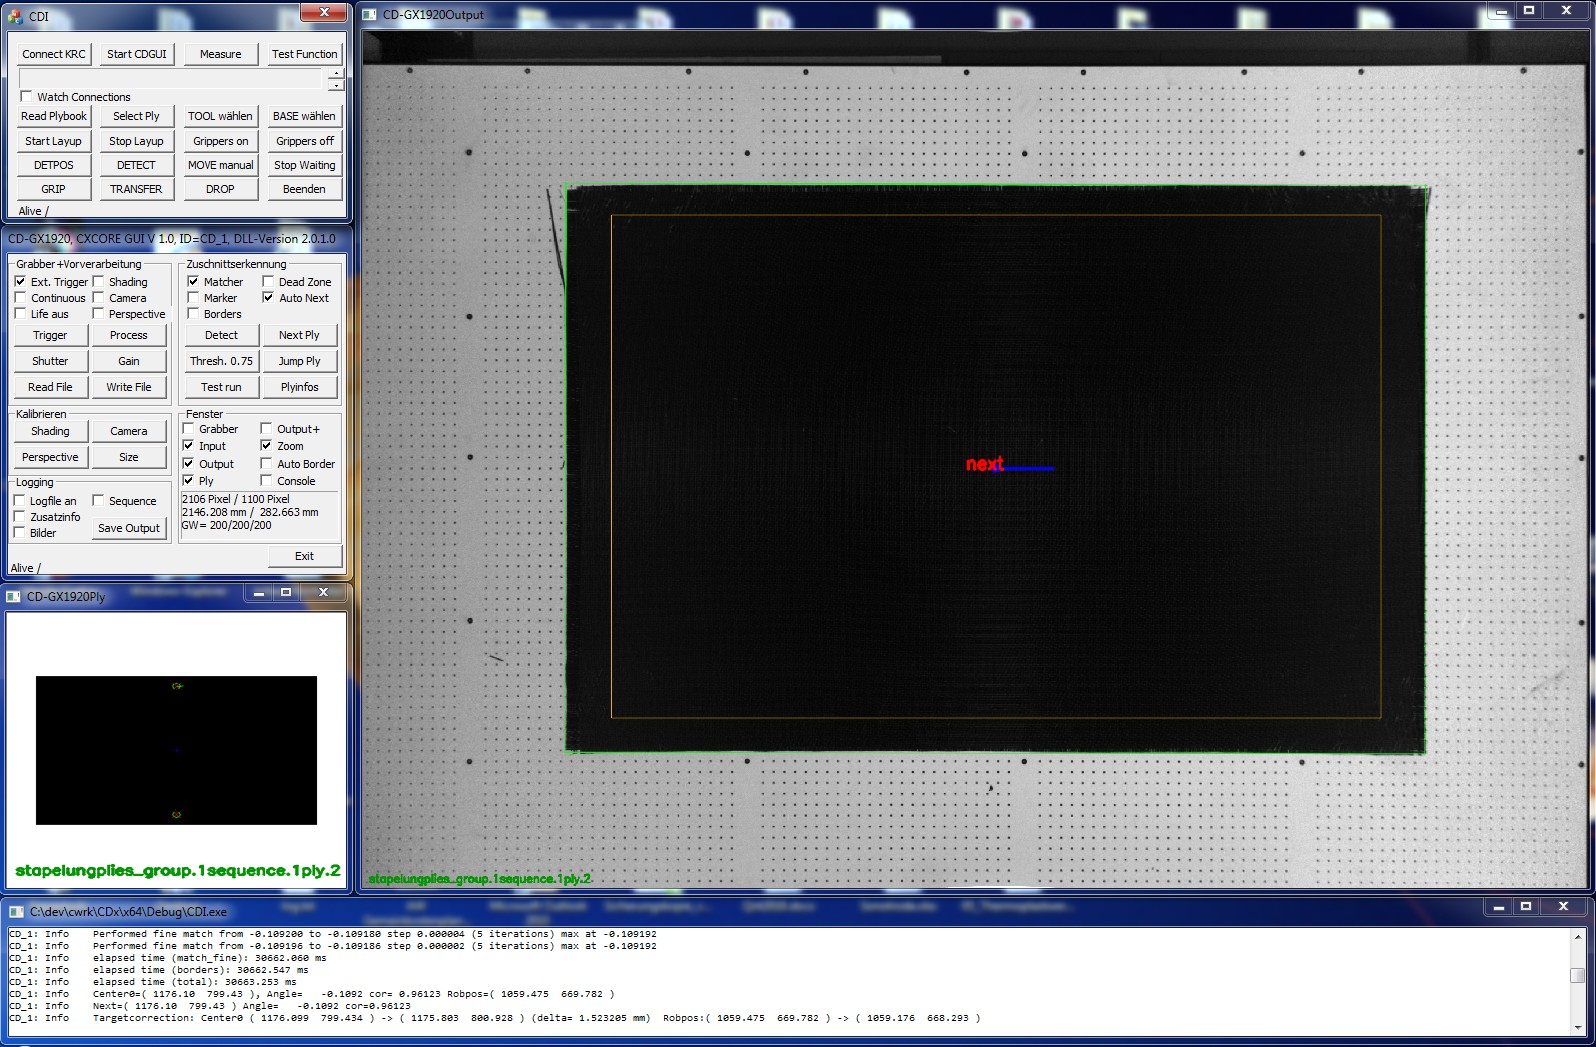
Task: Click the Exit button in CXCORE GUI
Action: point(304,556)
